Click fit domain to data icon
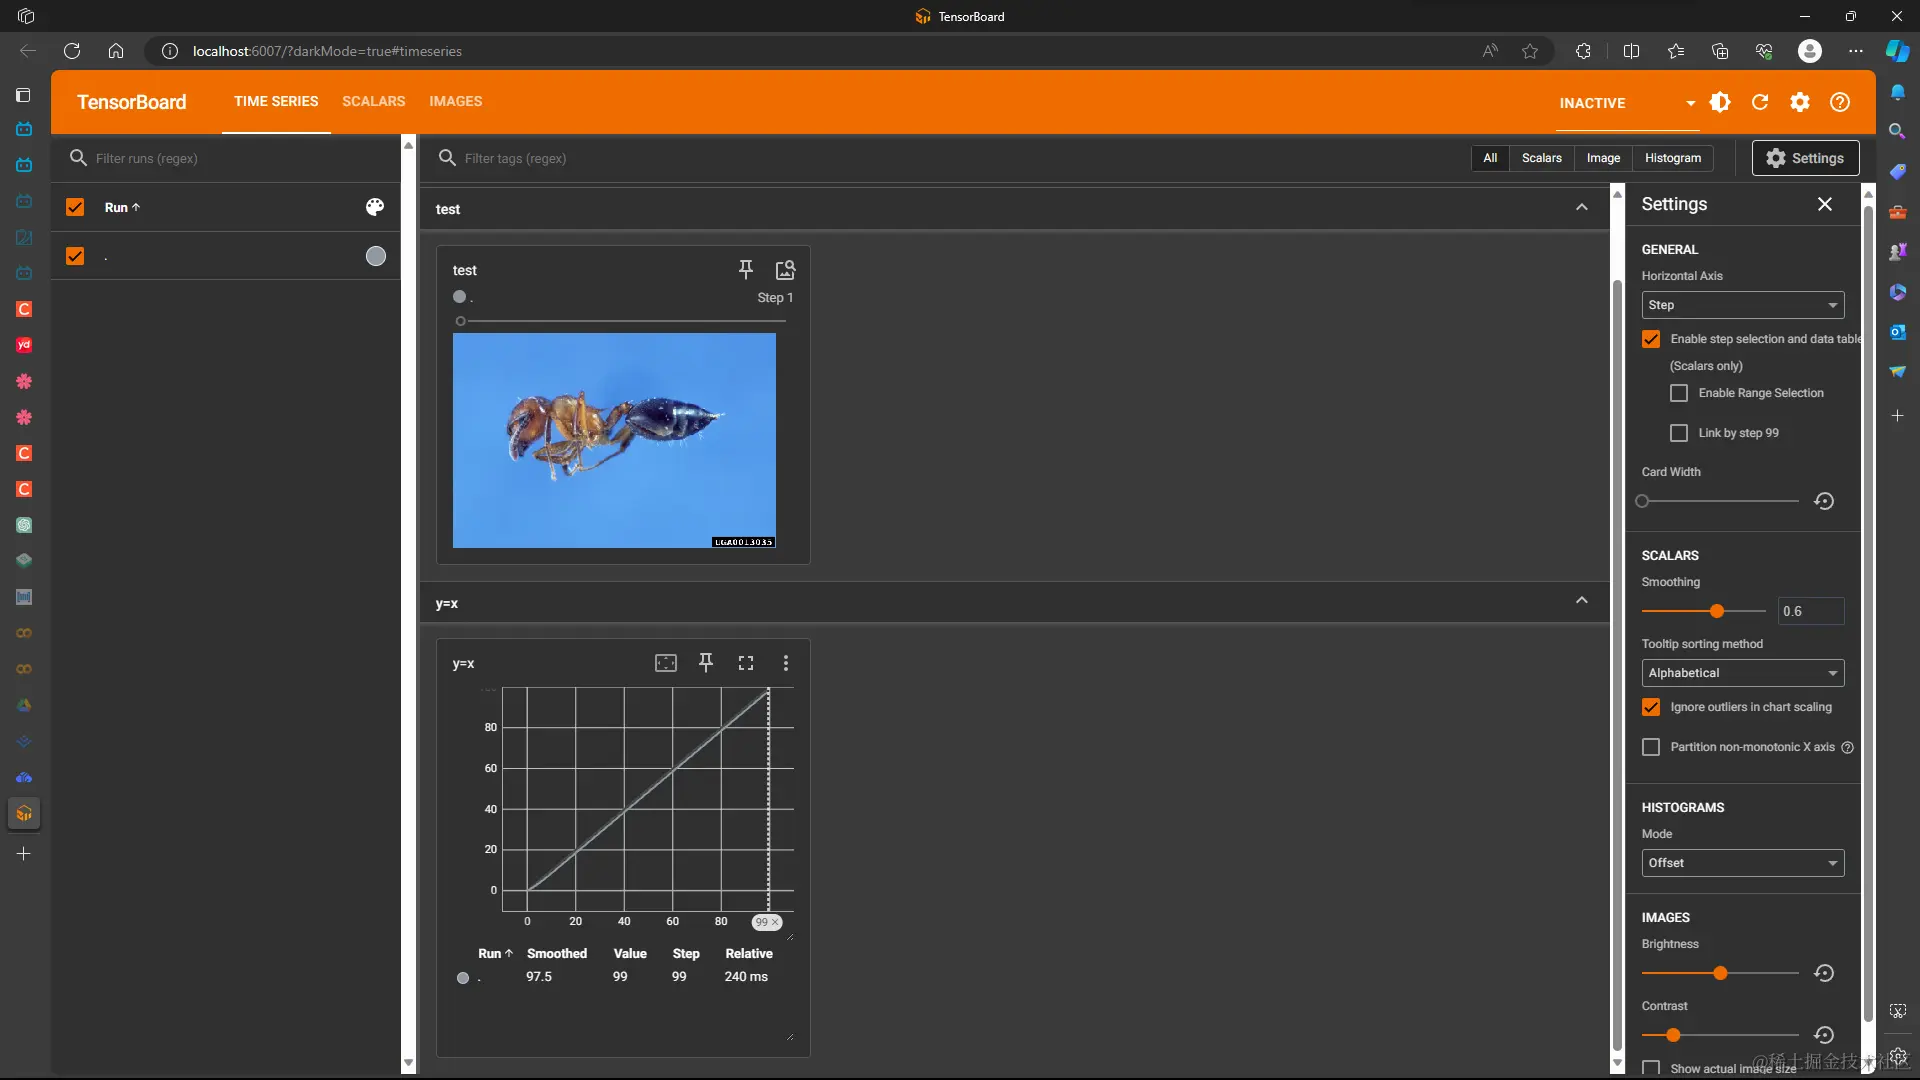 [666, 663]
